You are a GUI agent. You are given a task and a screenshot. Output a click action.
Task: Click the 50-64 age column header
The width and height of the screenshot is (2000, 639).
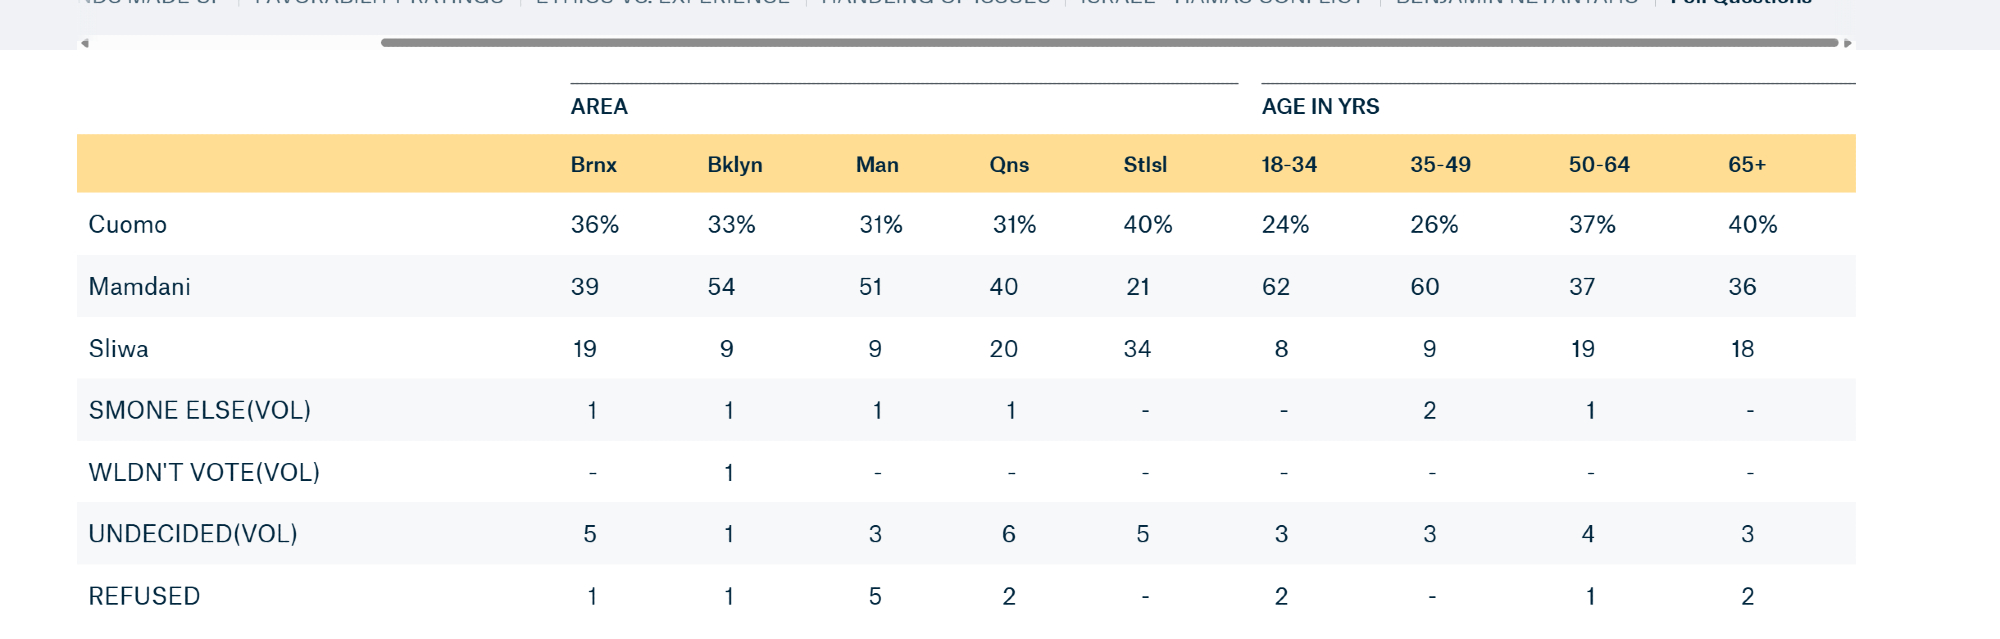pos(1599,165)
